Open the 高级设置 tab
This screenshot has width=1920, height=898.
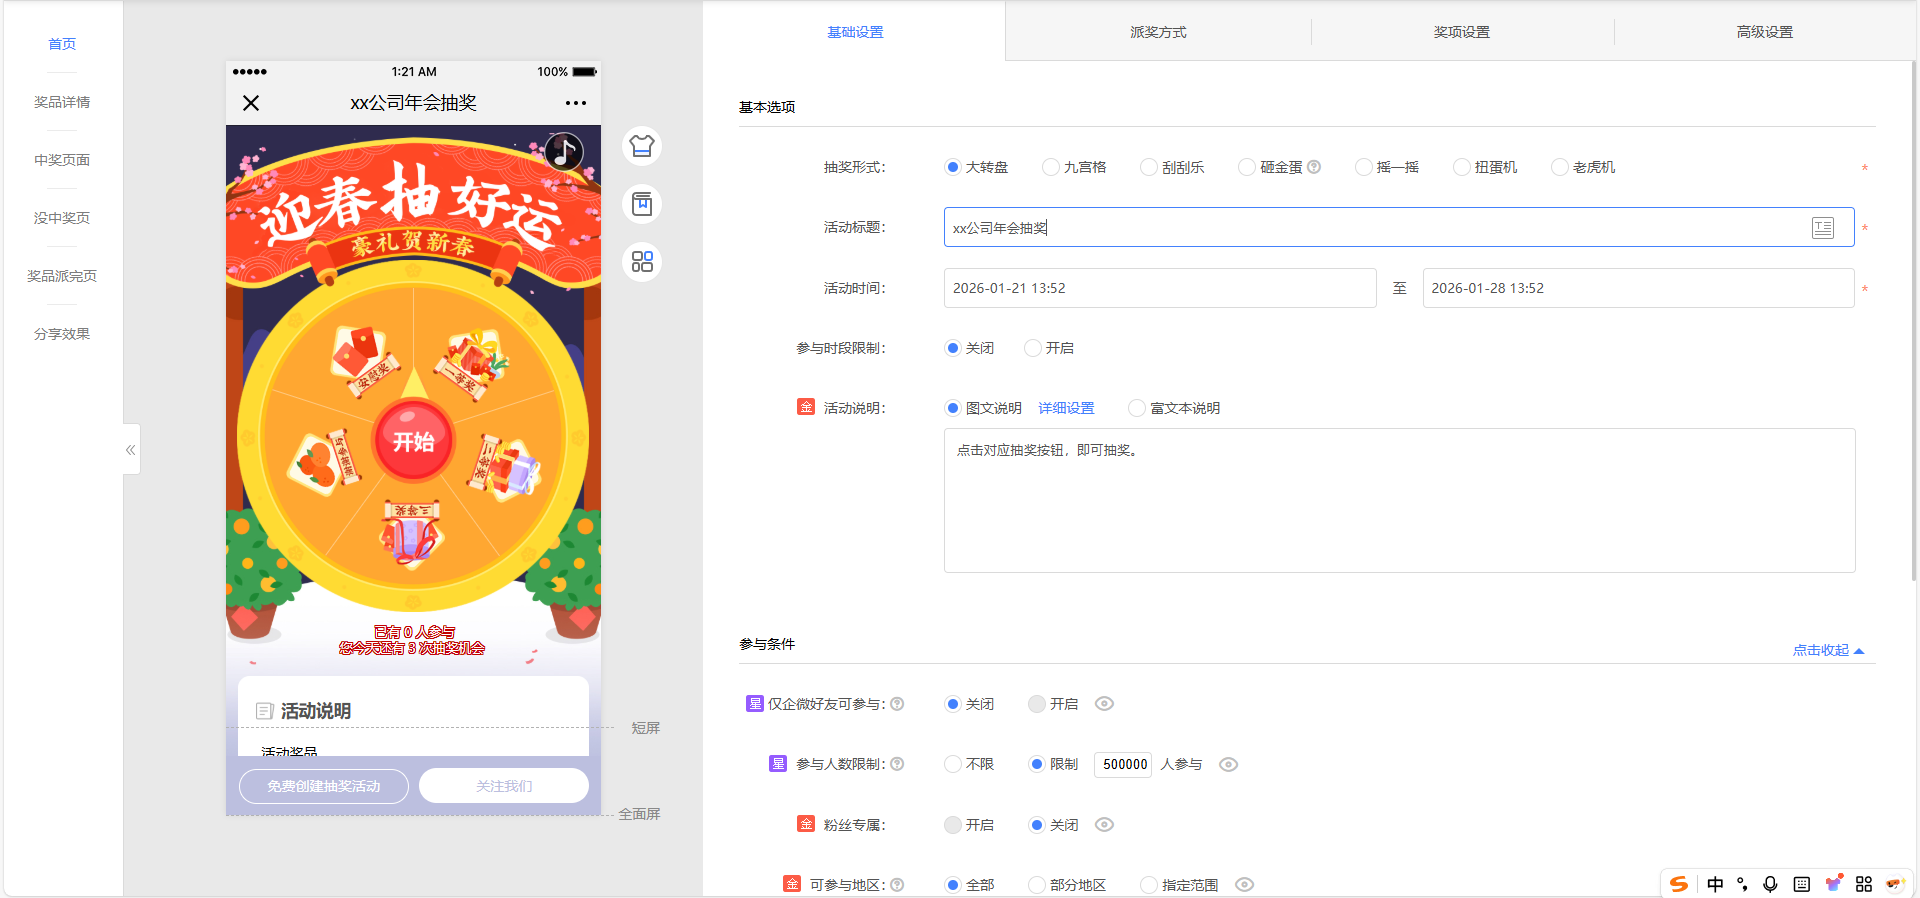tap(1765, 32)
